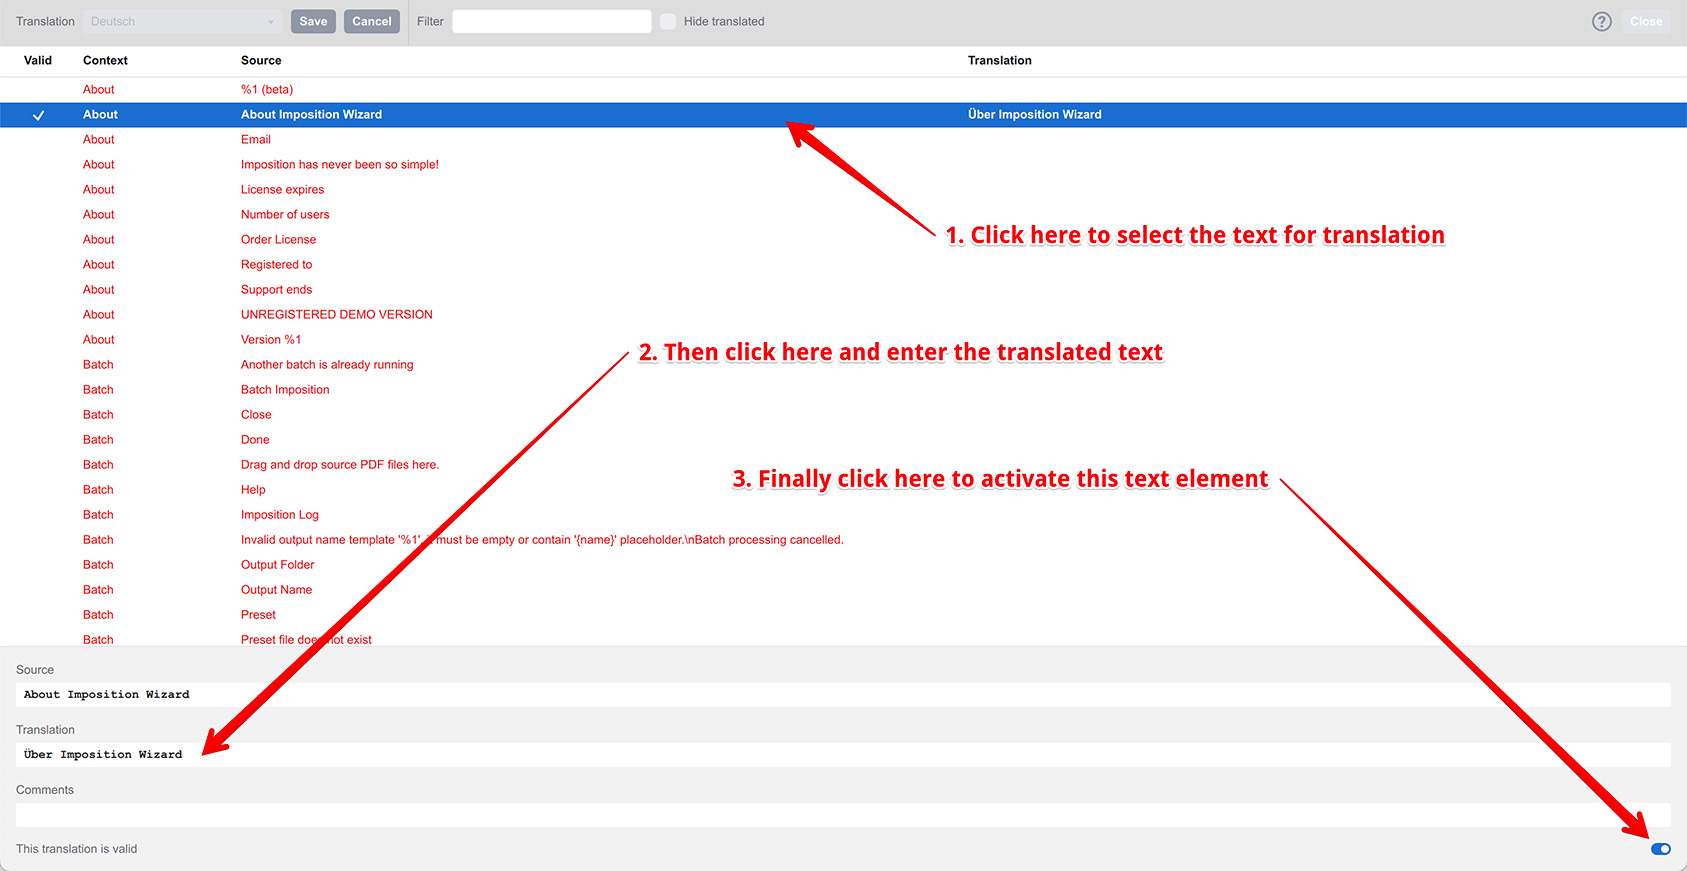This screenshot has width=1687, height=871.
Task: Select the 'Invalid output name template' row
Action: click(843, 540)
